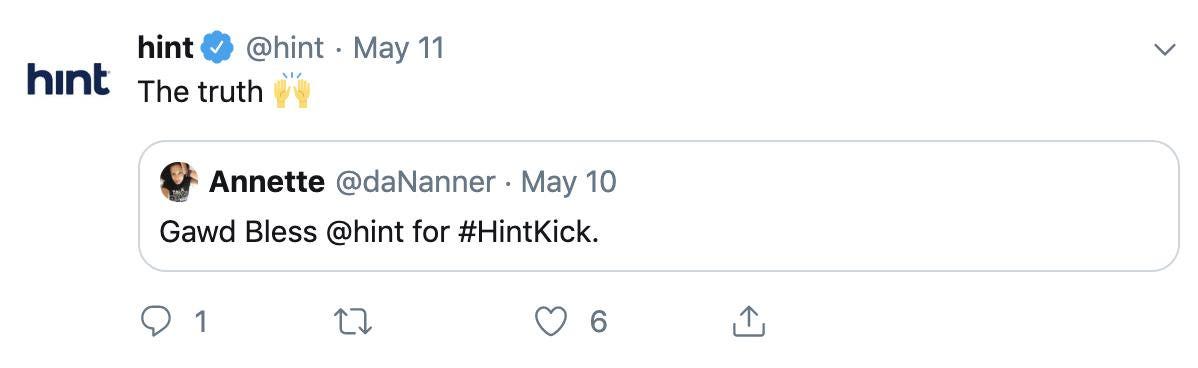Open the Annette display name
The image size is (1198, 368).
(x=266, y=182)
